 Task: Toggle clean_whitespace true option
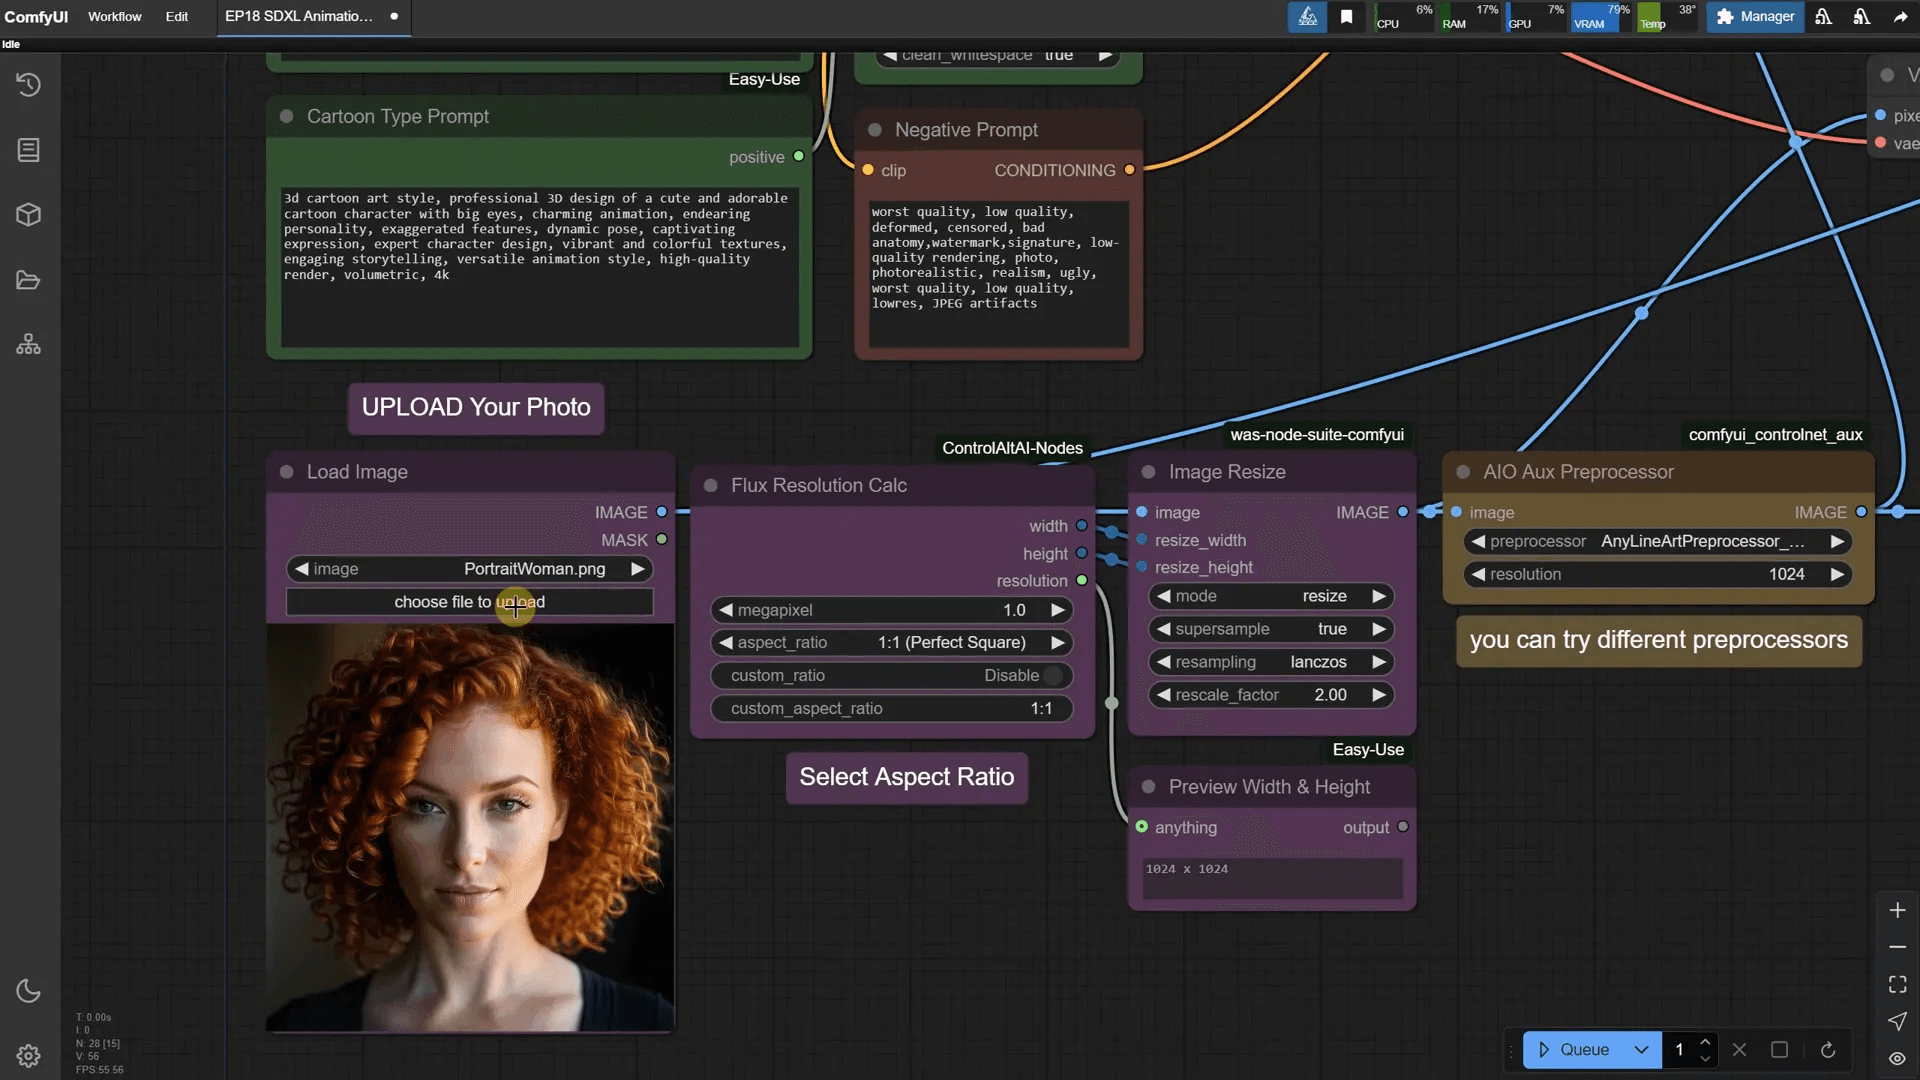pyautogui.click(x=998, y=56)
